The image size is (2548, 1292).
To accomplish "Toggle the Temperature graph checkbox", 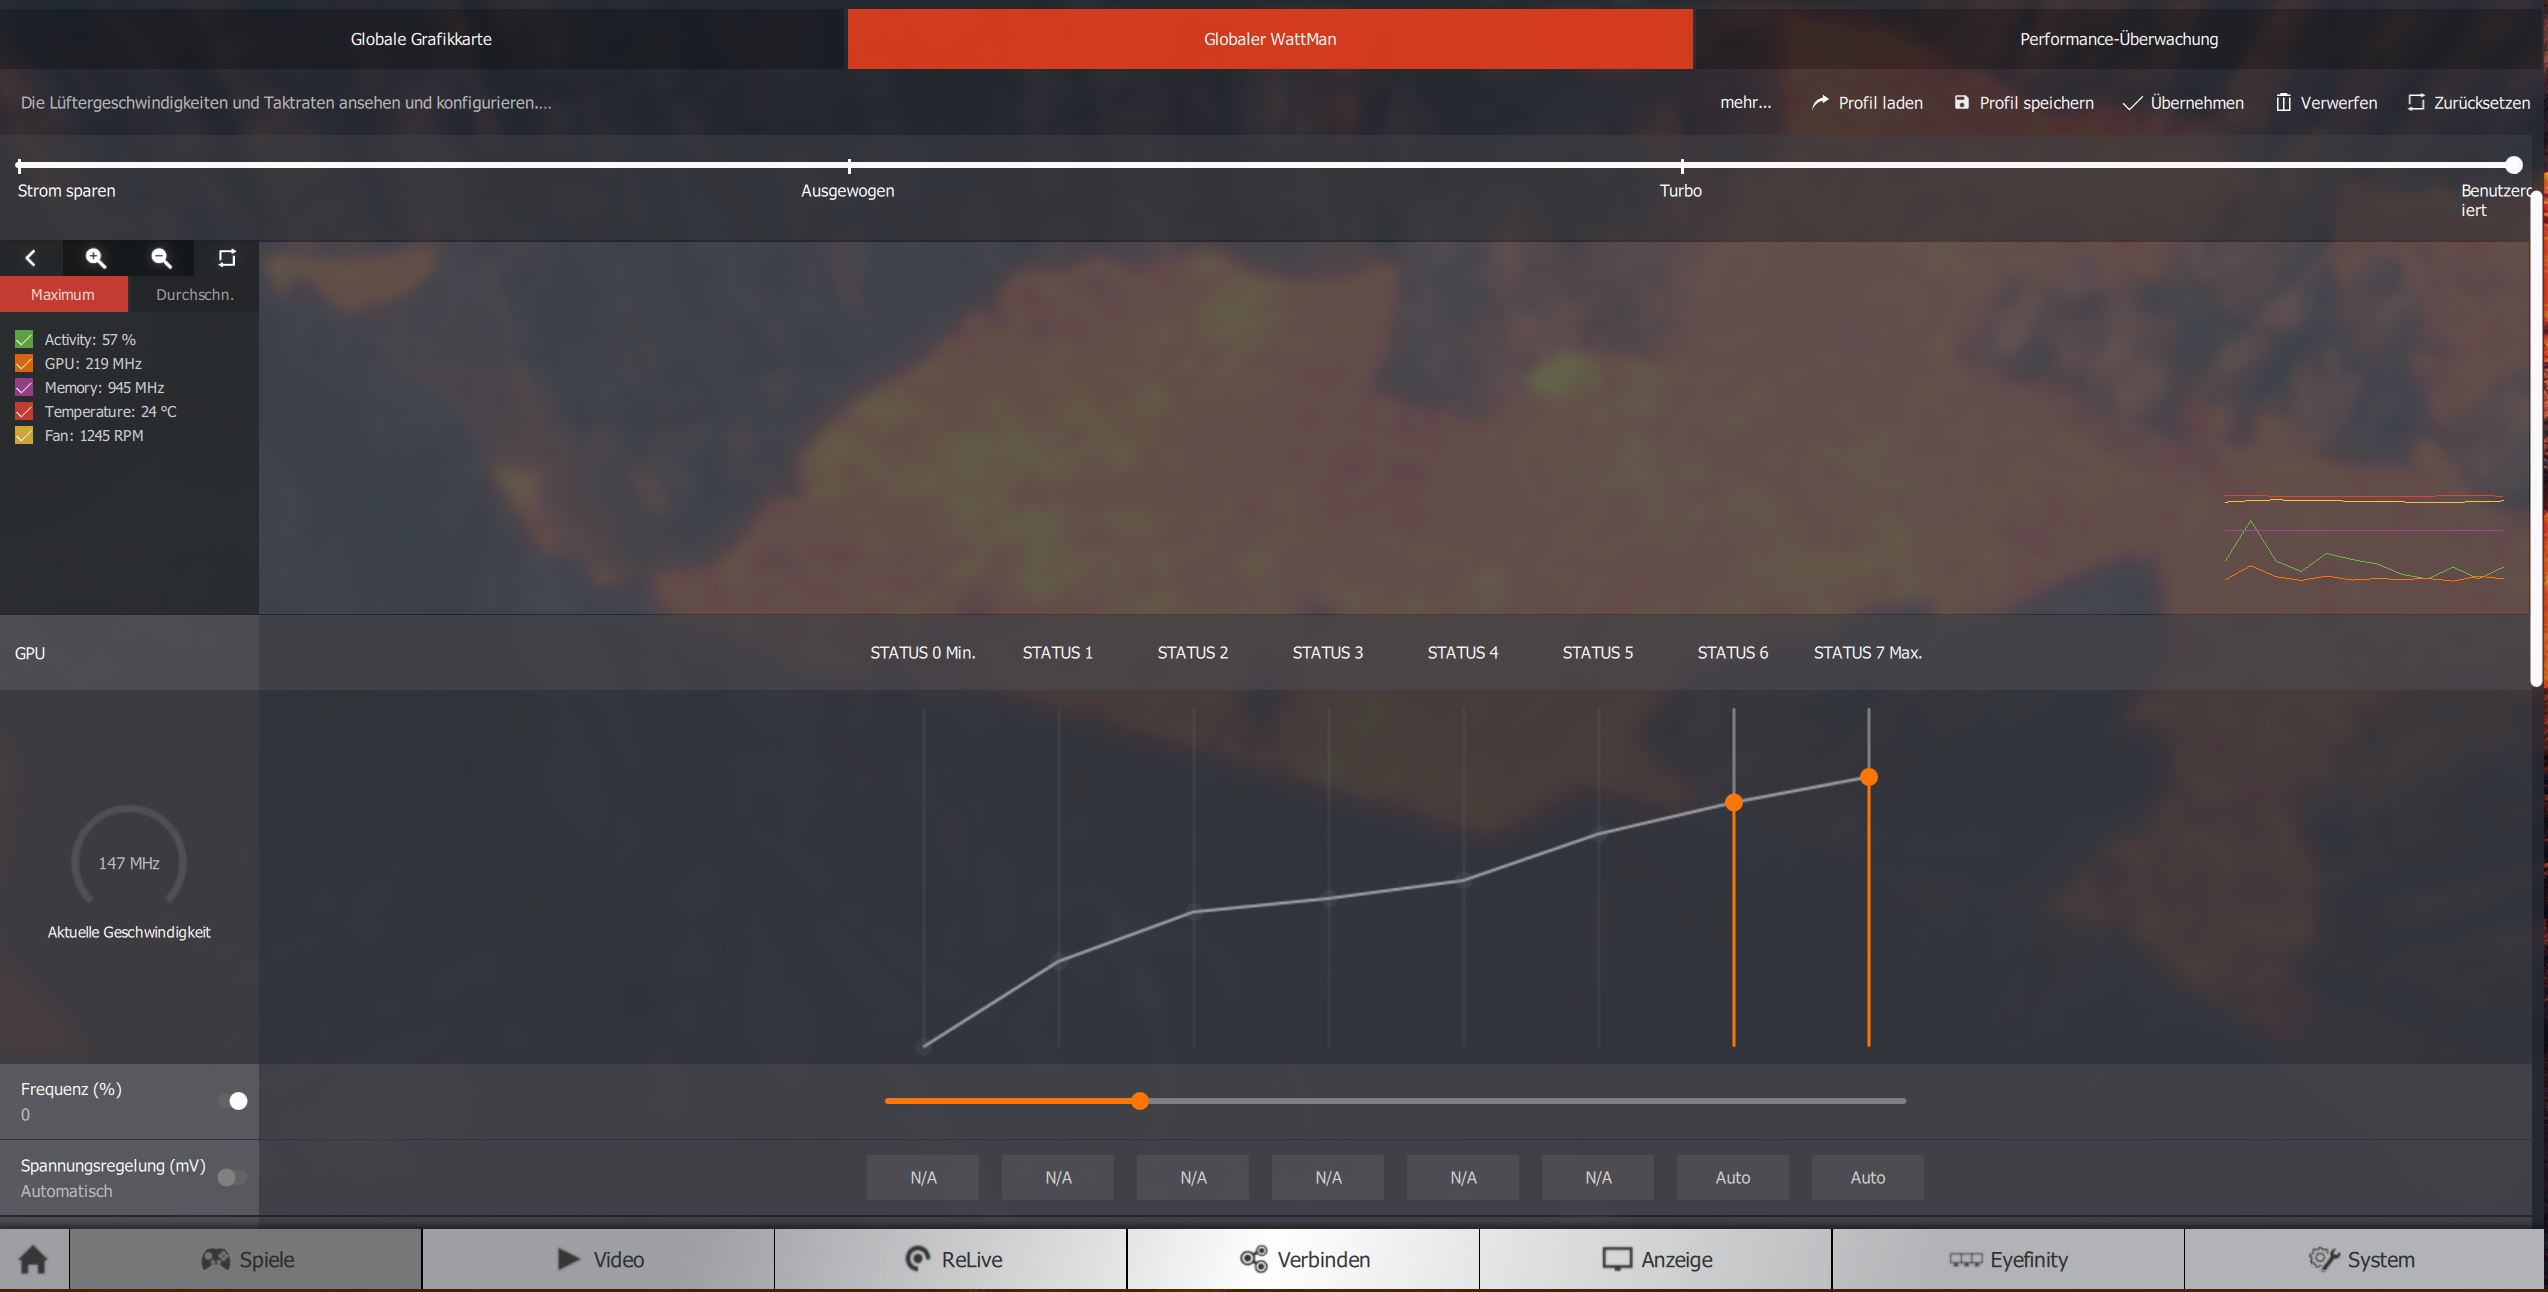I will pos(24,412).
